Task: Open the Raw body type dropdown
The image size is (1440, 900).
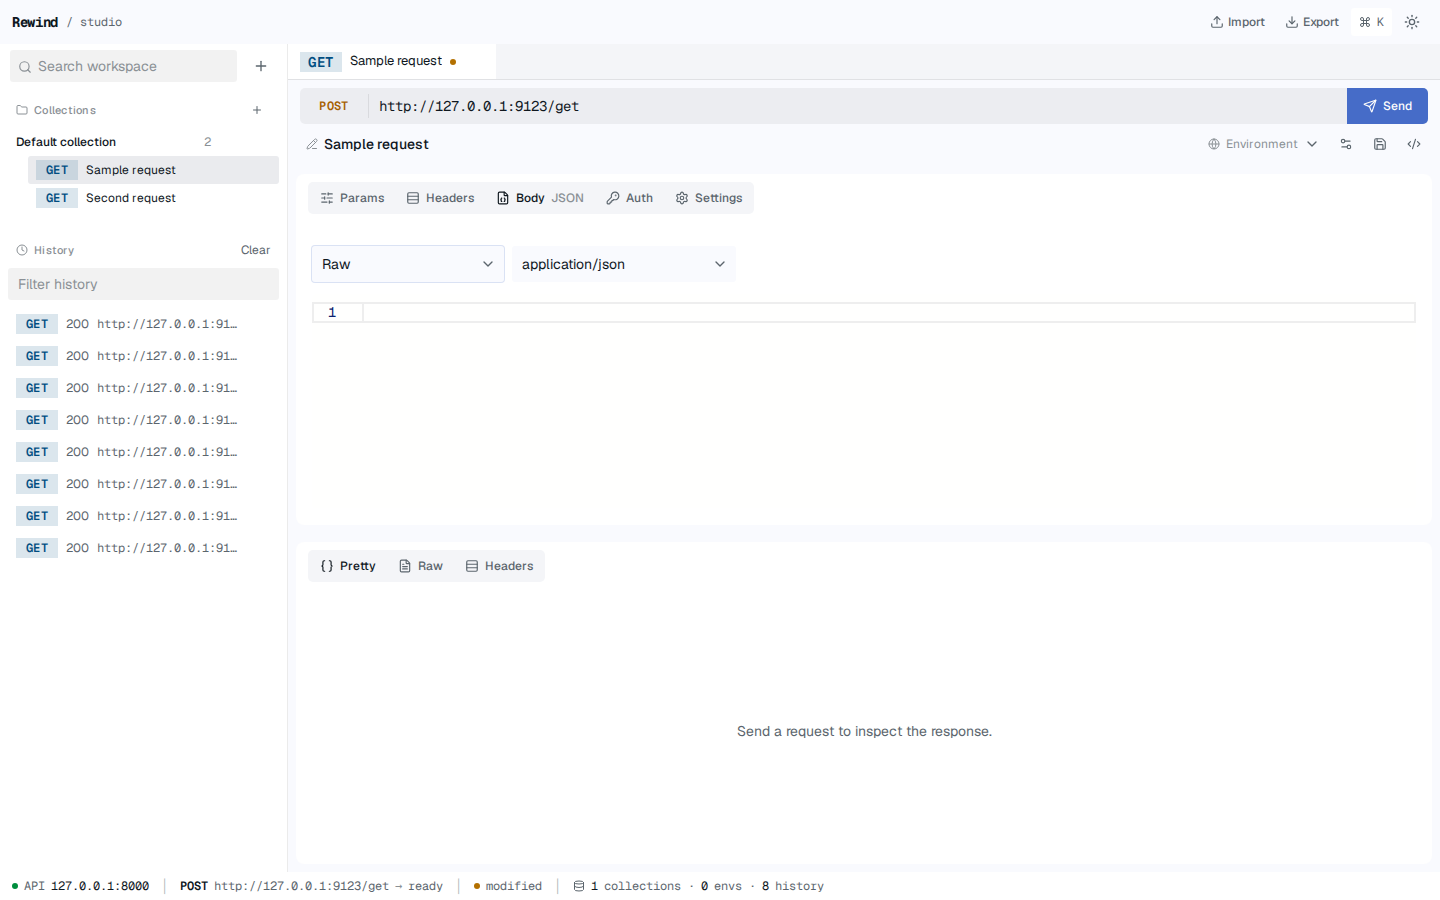Action: (408, 264)
